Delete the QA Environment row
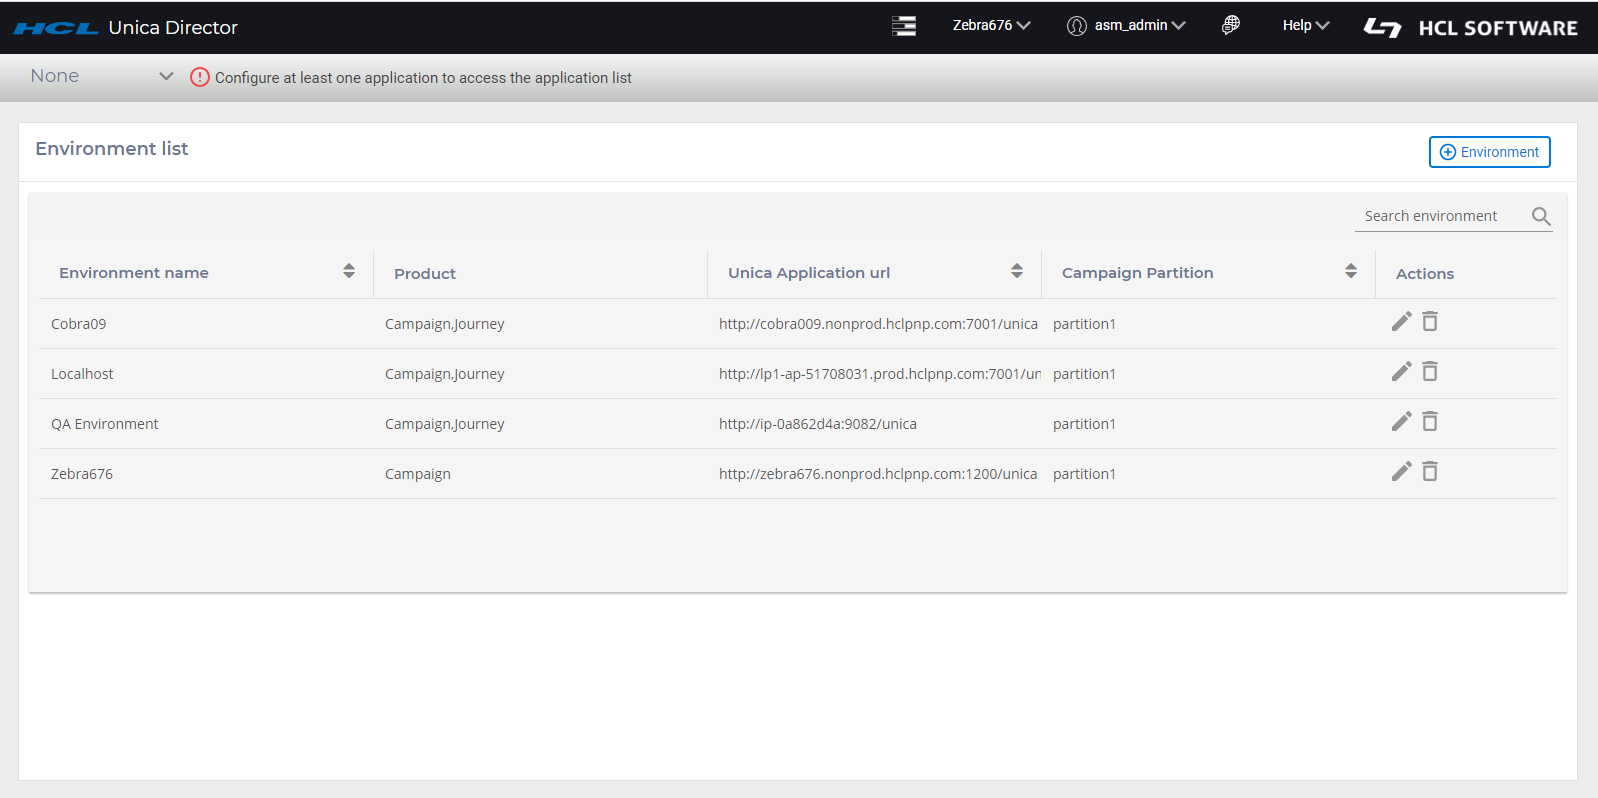This screenshot has height=798, width=1598. 1430,421
